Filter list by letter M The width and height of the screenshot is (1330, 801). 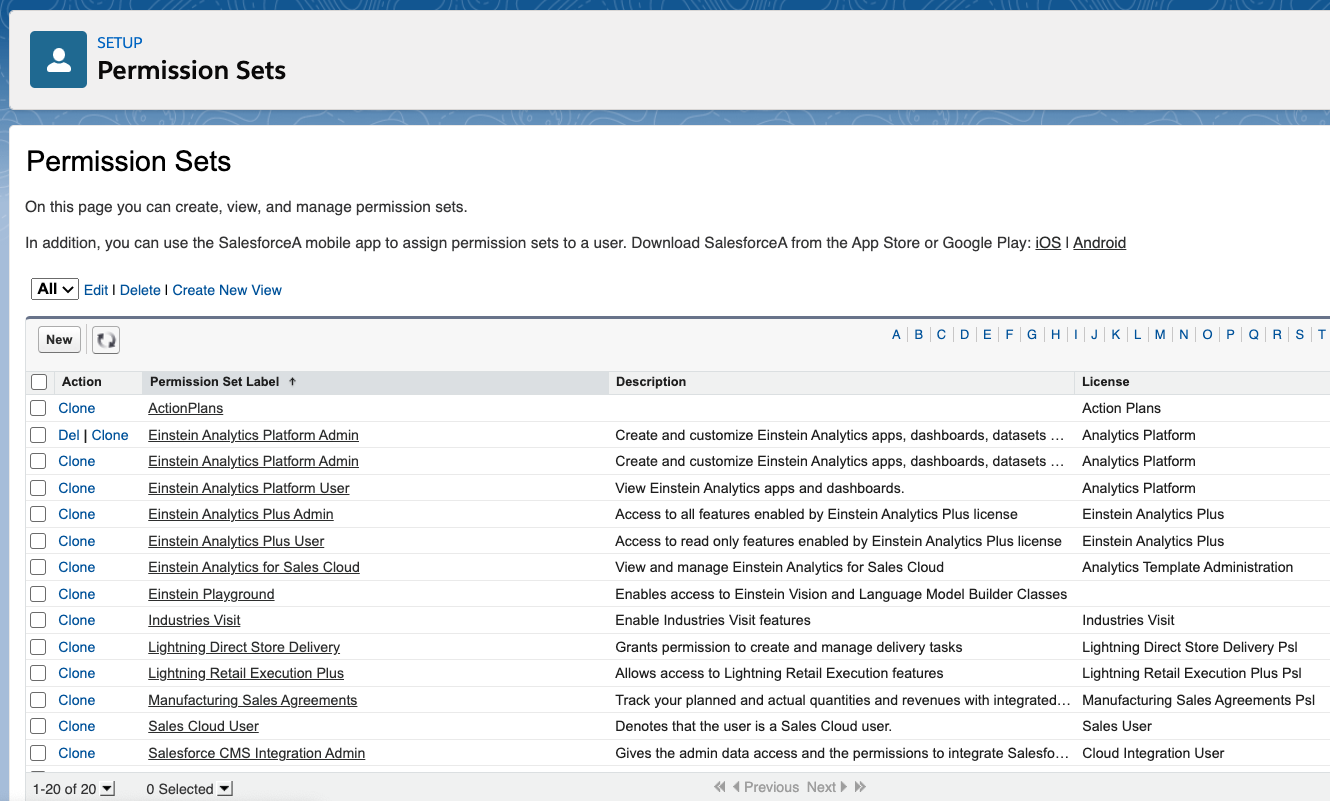click(1160, 335)
